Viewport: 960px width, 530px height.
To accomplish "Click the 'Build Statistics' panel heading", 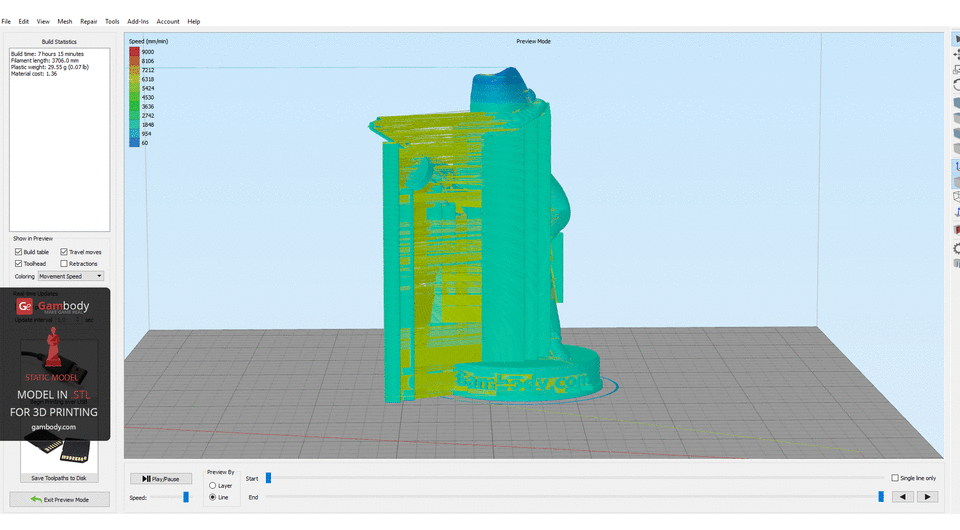I will point(59,42).
